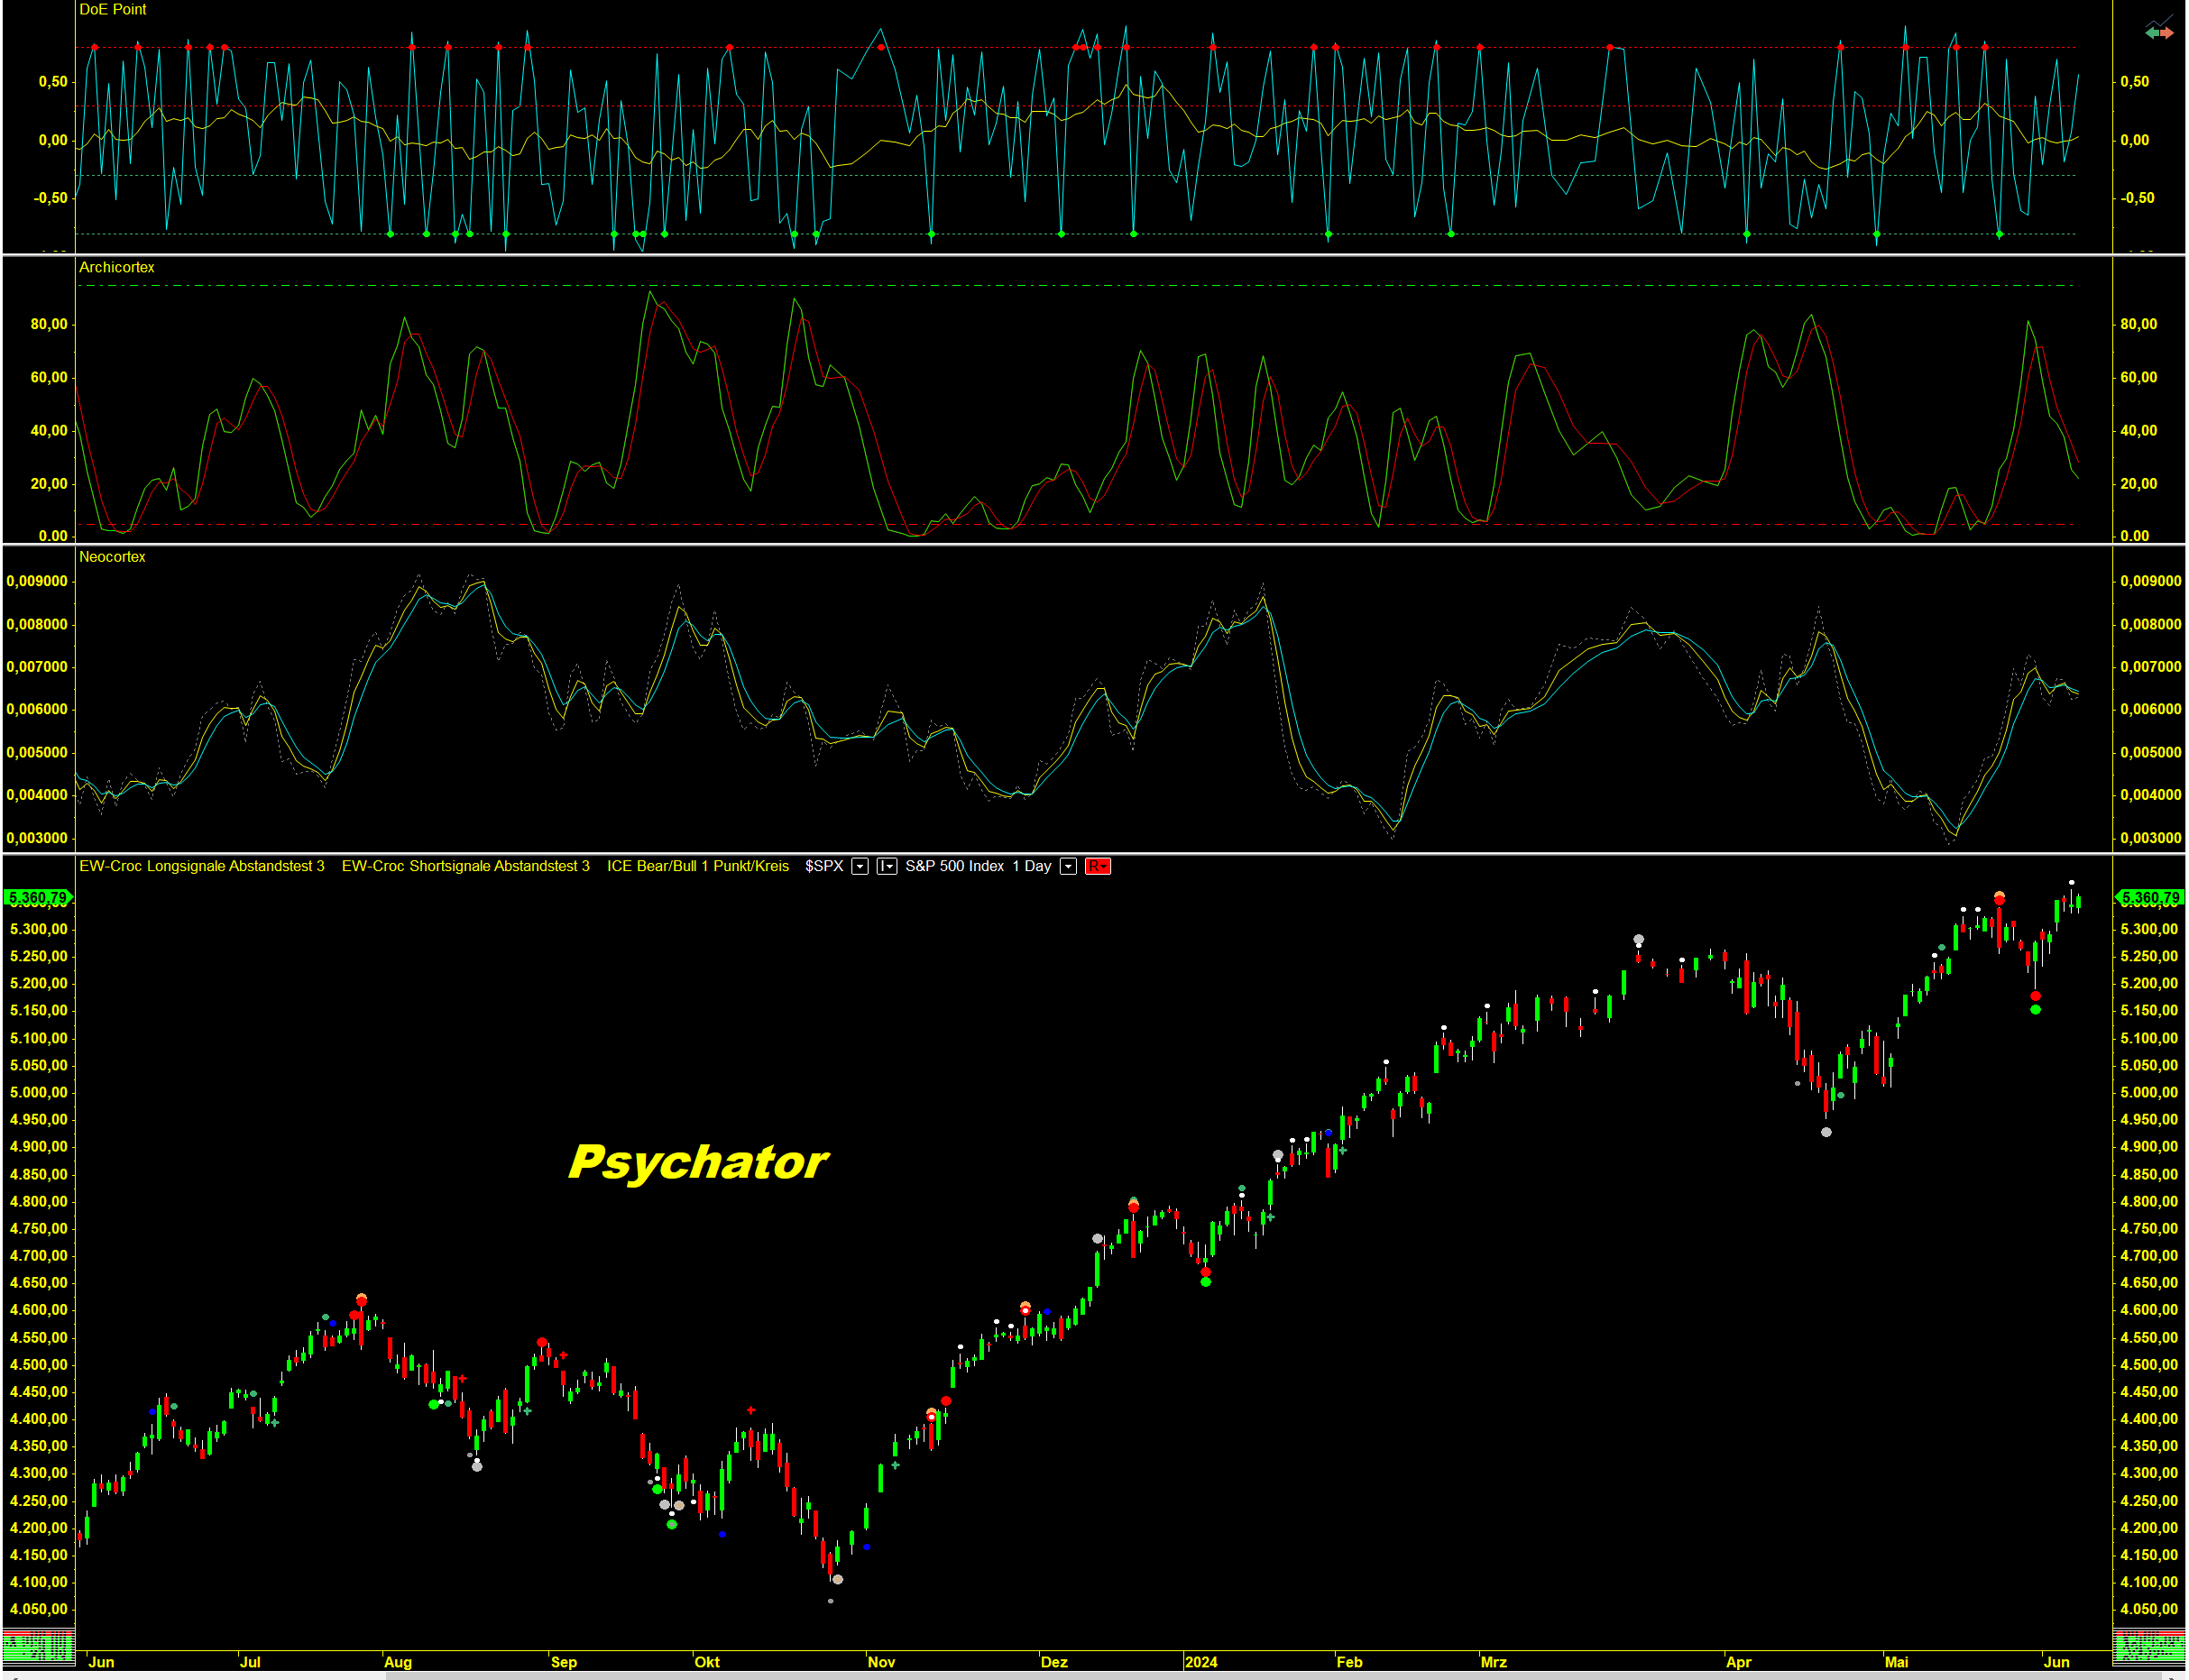Click the left green 5.360,79 price tag
This screenshot has height=1680, width=2189.
pyautogui.click(x=37, y=898)
